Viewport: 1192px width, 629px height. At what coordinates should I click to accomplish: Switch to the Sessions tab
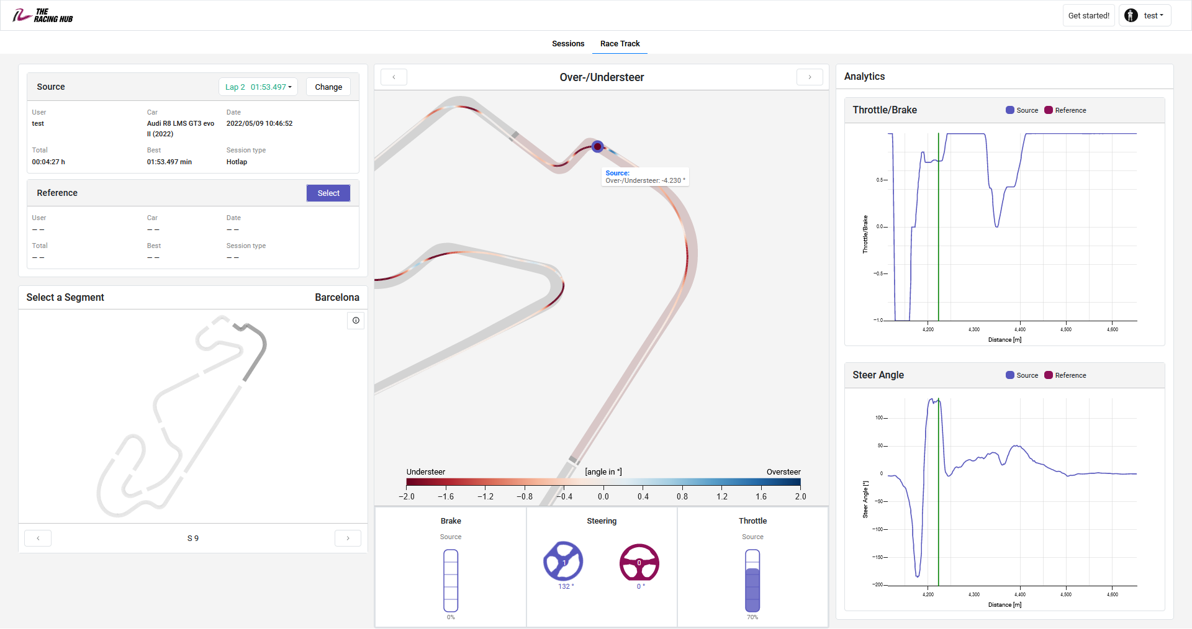click(x=568, y=44)
